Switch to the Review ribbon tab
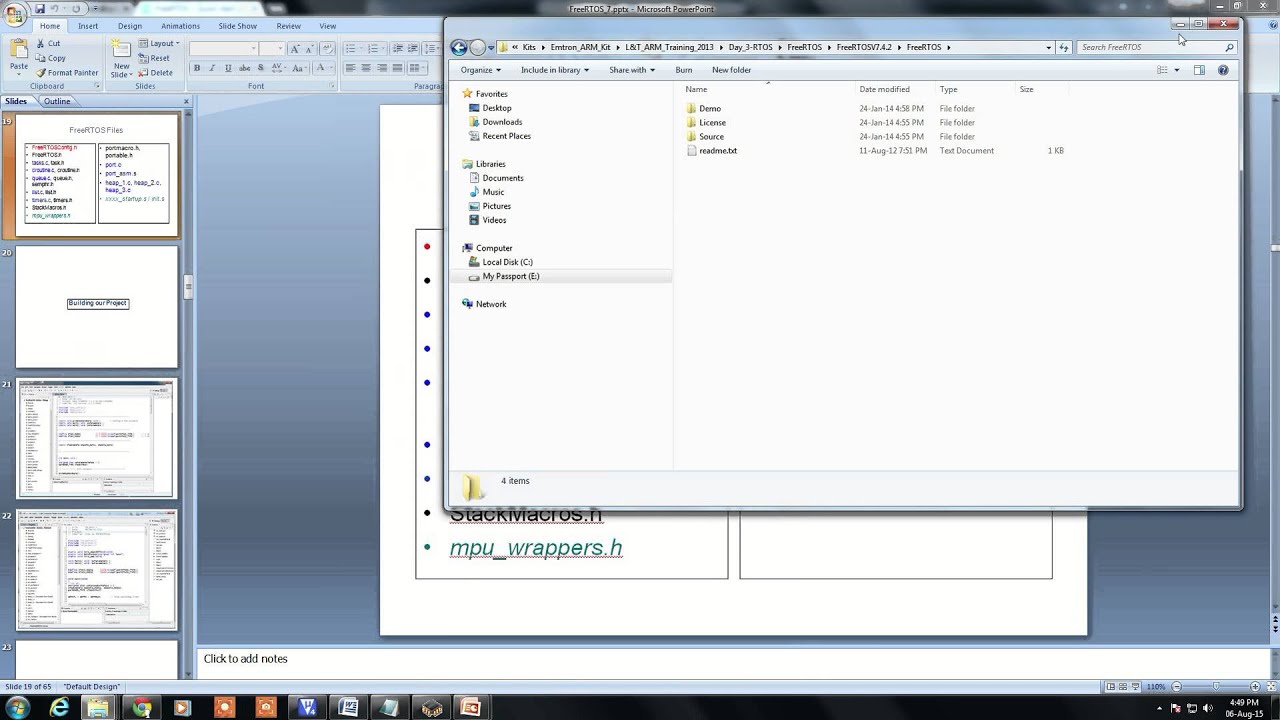Screen dimensions: 1280x720 point(288,26)
